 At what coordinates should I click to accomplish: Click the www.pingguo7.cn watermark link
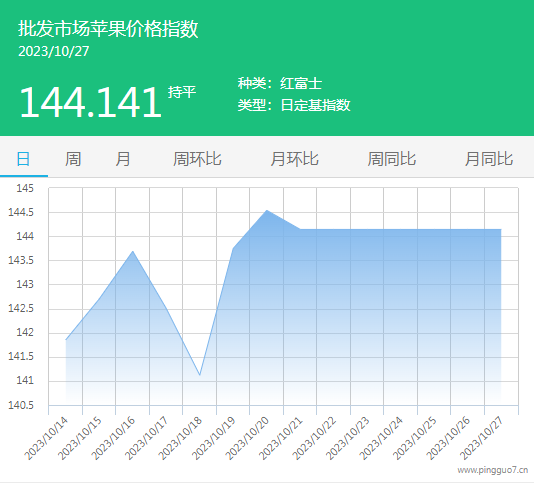[492, 470]
